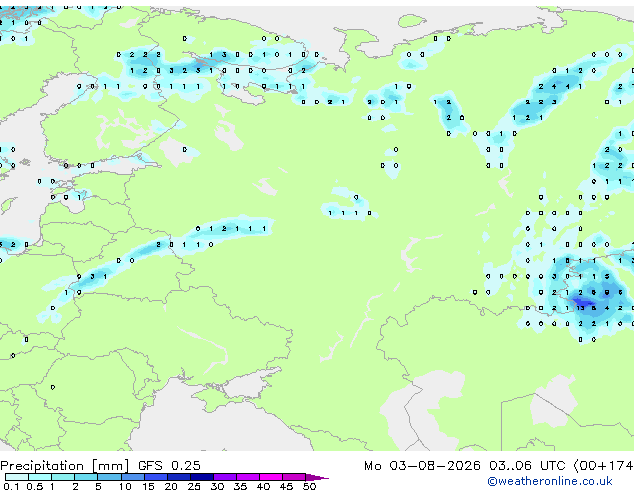The image size is (634, 490).
Task: Click the "0.1" legend label
Action: (x=11, y=486)
